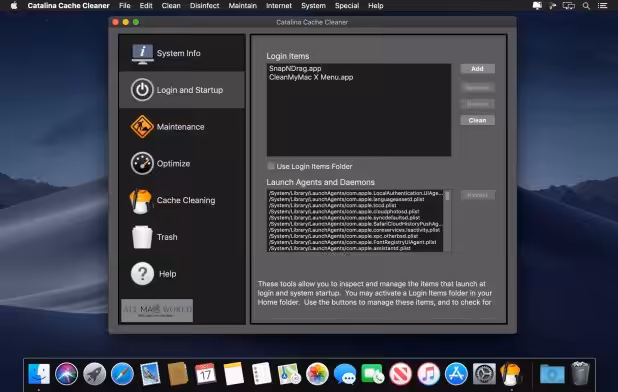Open Messages from the Dock
Viewport: 618px width, 392px height.
[345, 373]
